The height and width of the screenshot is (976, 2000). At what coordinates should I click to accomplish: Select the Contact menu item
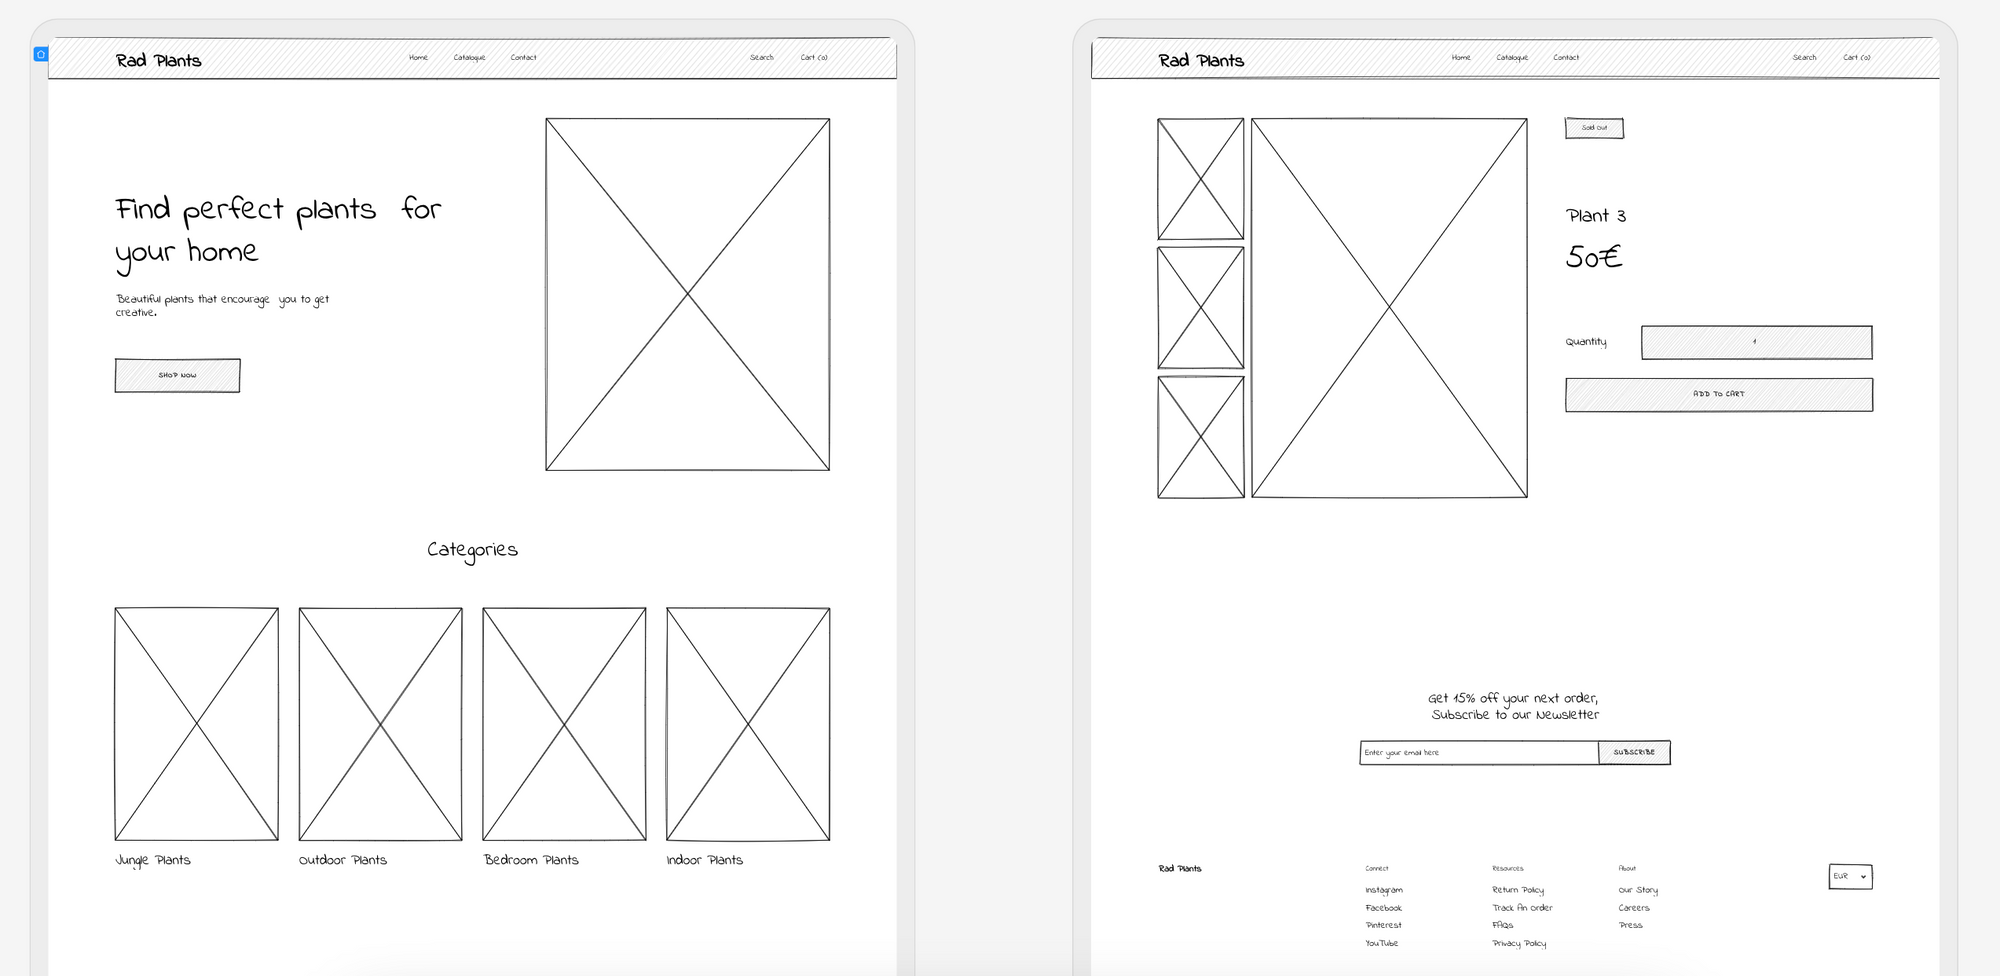(523, 57)
